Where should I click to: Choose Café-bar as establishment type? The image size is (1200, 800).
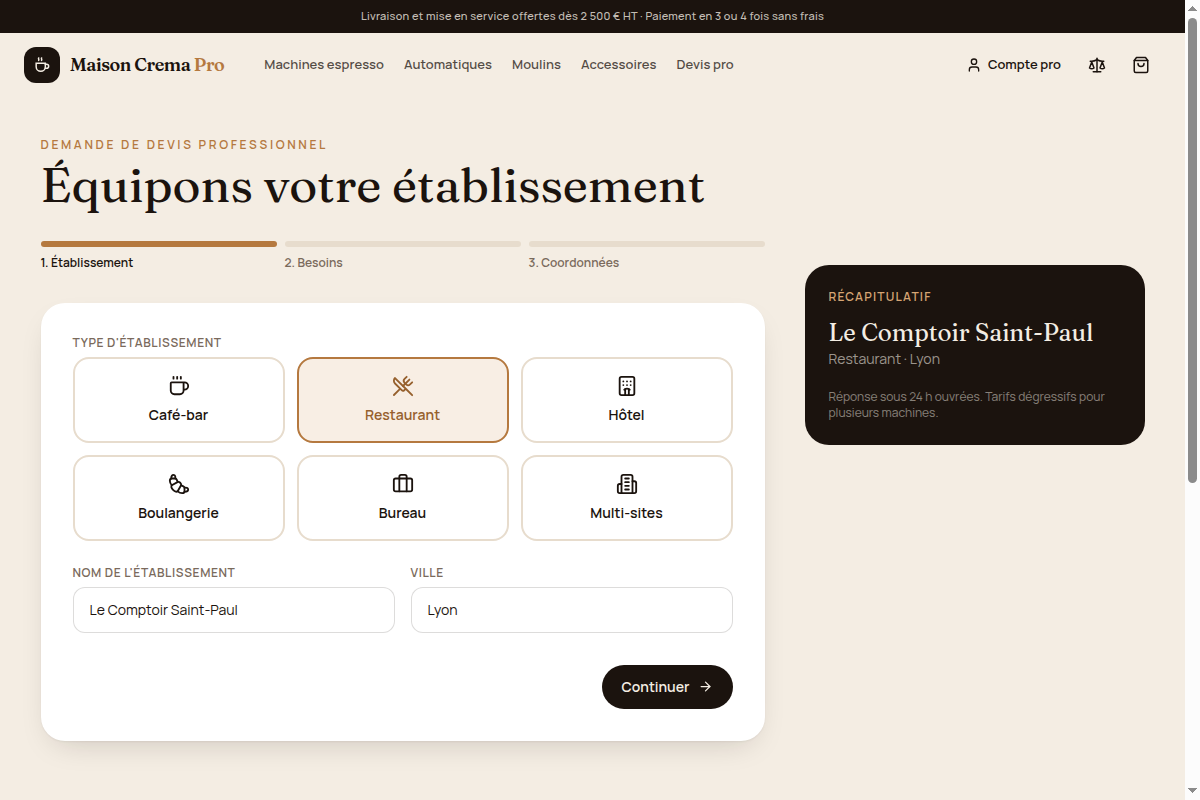[x=179, y=400]
